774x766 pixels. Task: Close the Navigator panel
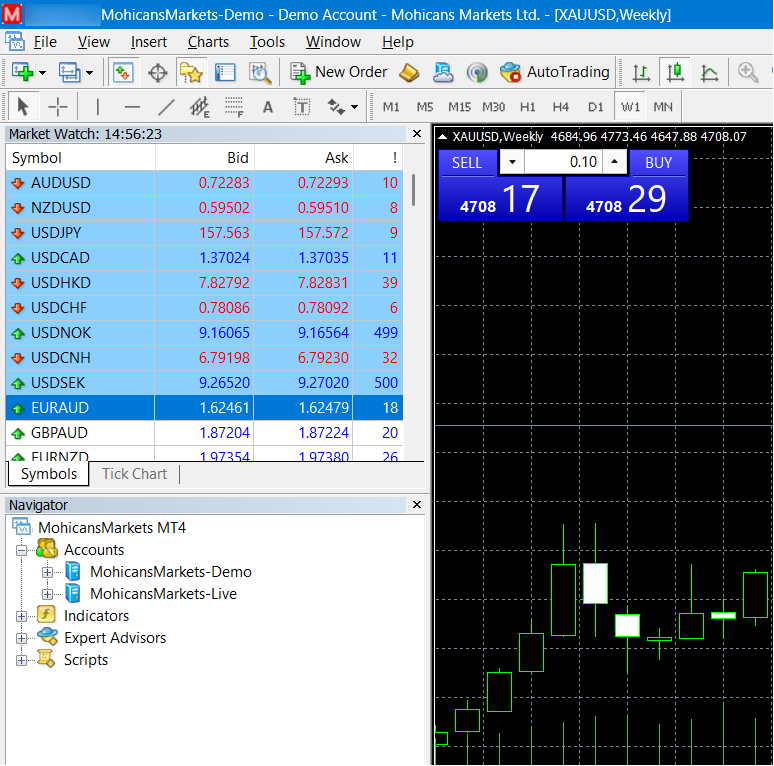pos(417,504)
